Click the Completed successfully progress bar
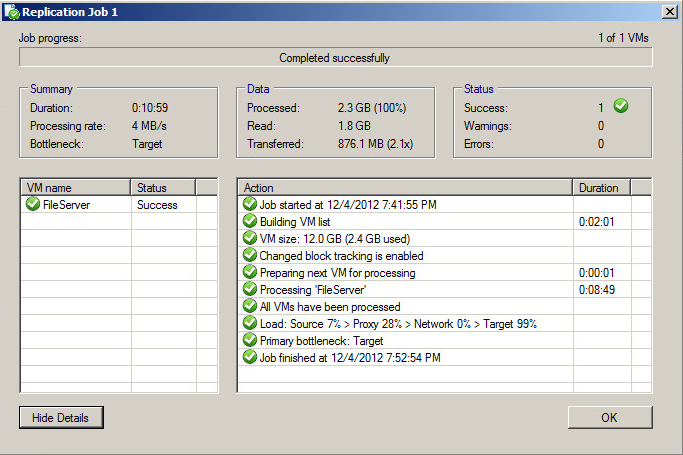Viewport: 683px width, 455px height. 335,57
